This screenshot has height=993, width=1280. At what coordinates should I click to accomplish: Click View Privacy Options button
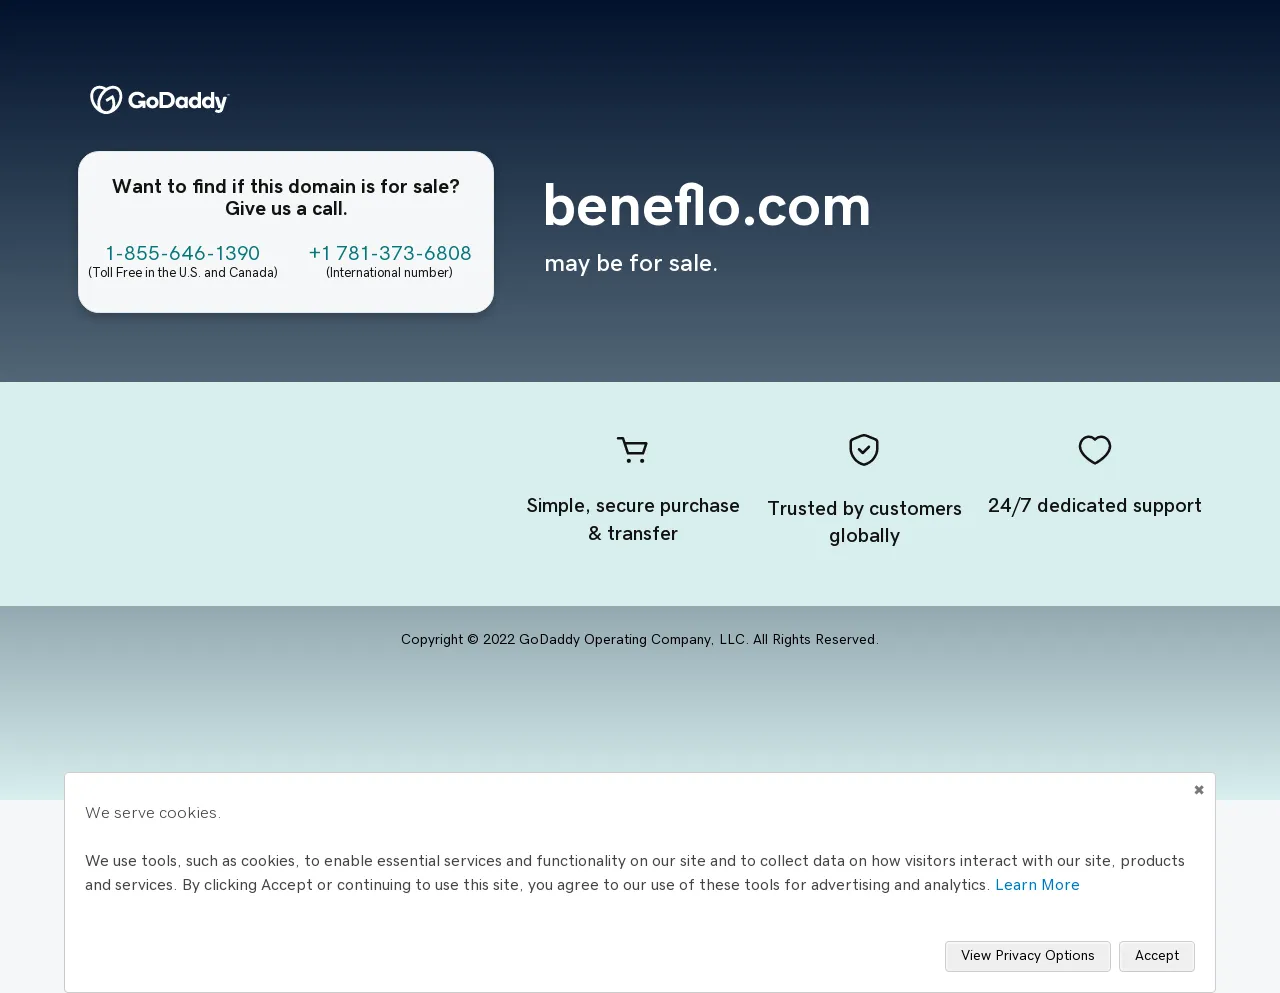point(1028,956)
